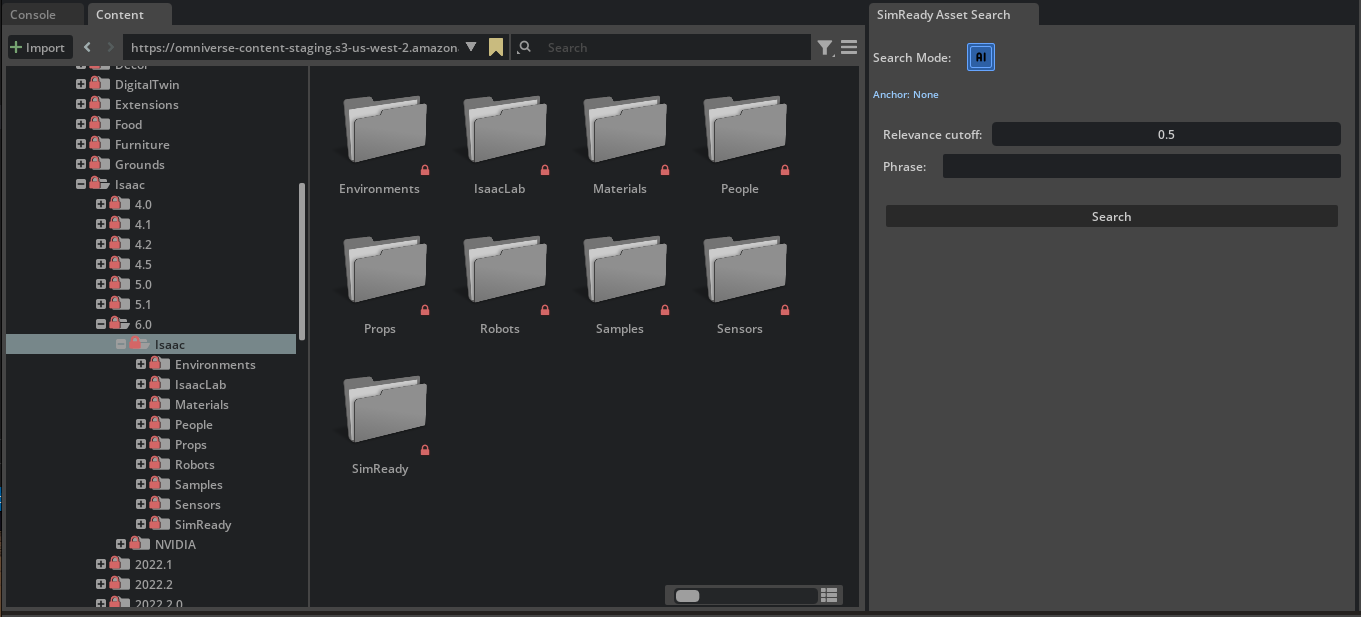Screen dimensions: 1361x617
Task: Select People in the folder tree
Action: pyautogui.click(x=194, y=425)
